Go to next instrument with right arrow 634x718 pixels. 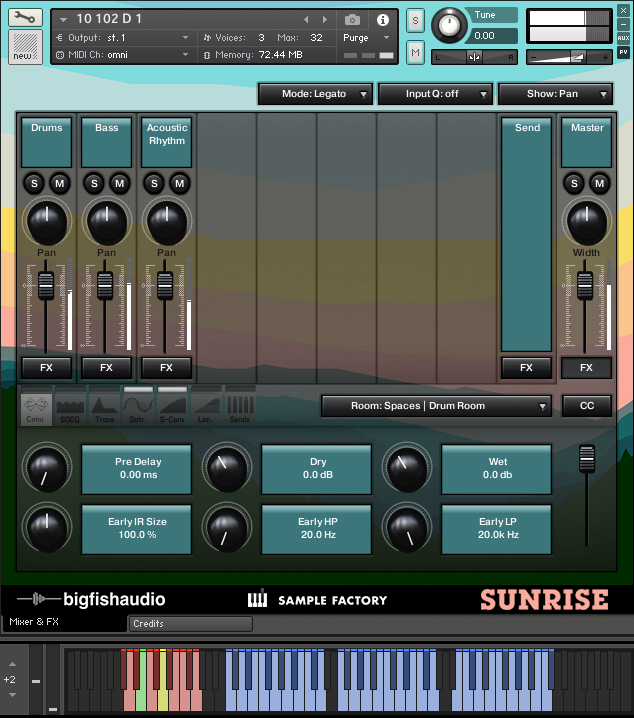325,20
